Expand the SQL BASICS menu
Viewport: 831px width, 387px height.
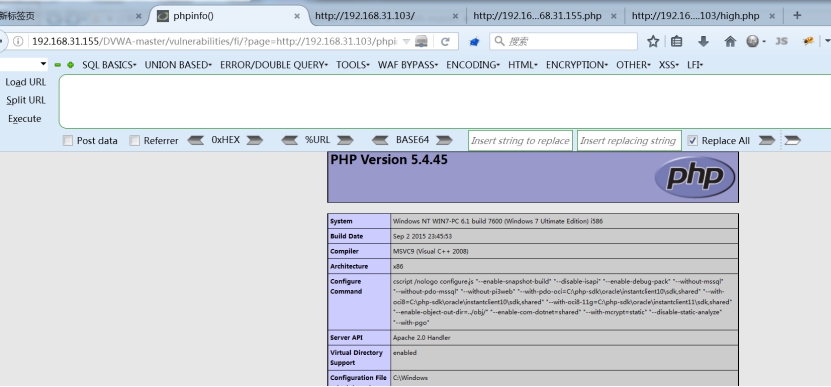coord(109,65)
